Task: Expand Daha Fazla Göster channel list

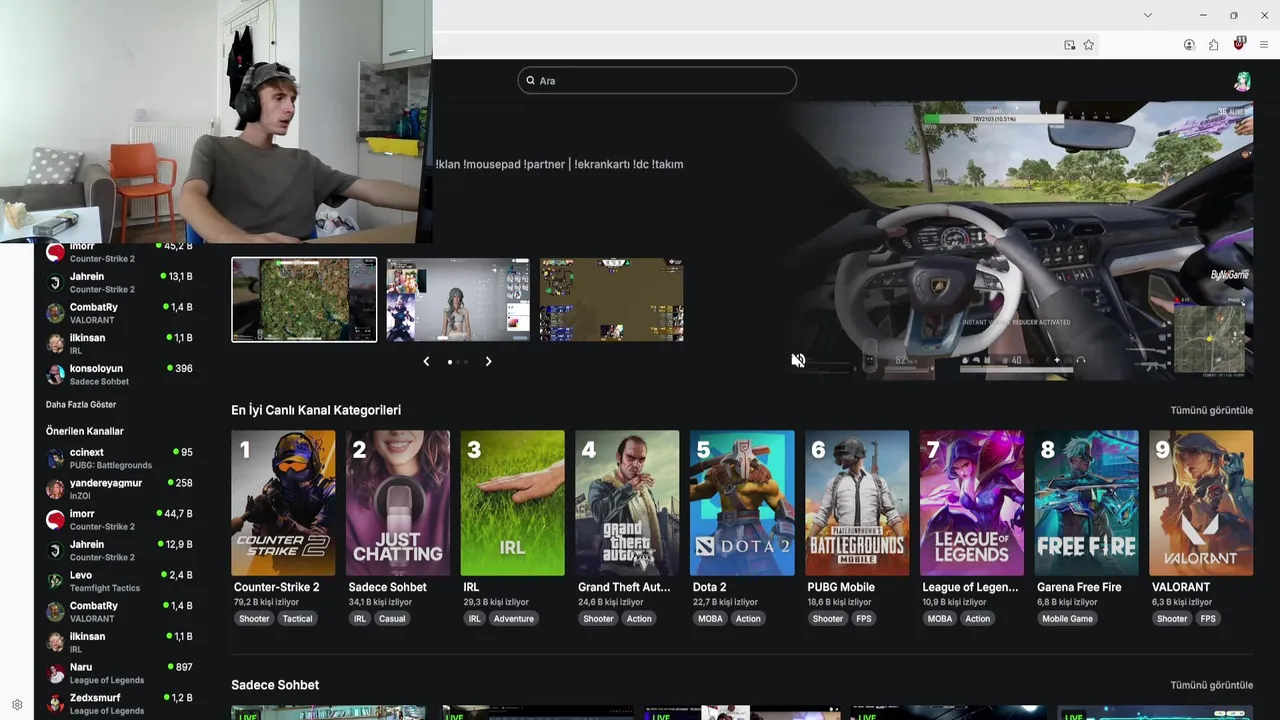Action: click(81, 405)
